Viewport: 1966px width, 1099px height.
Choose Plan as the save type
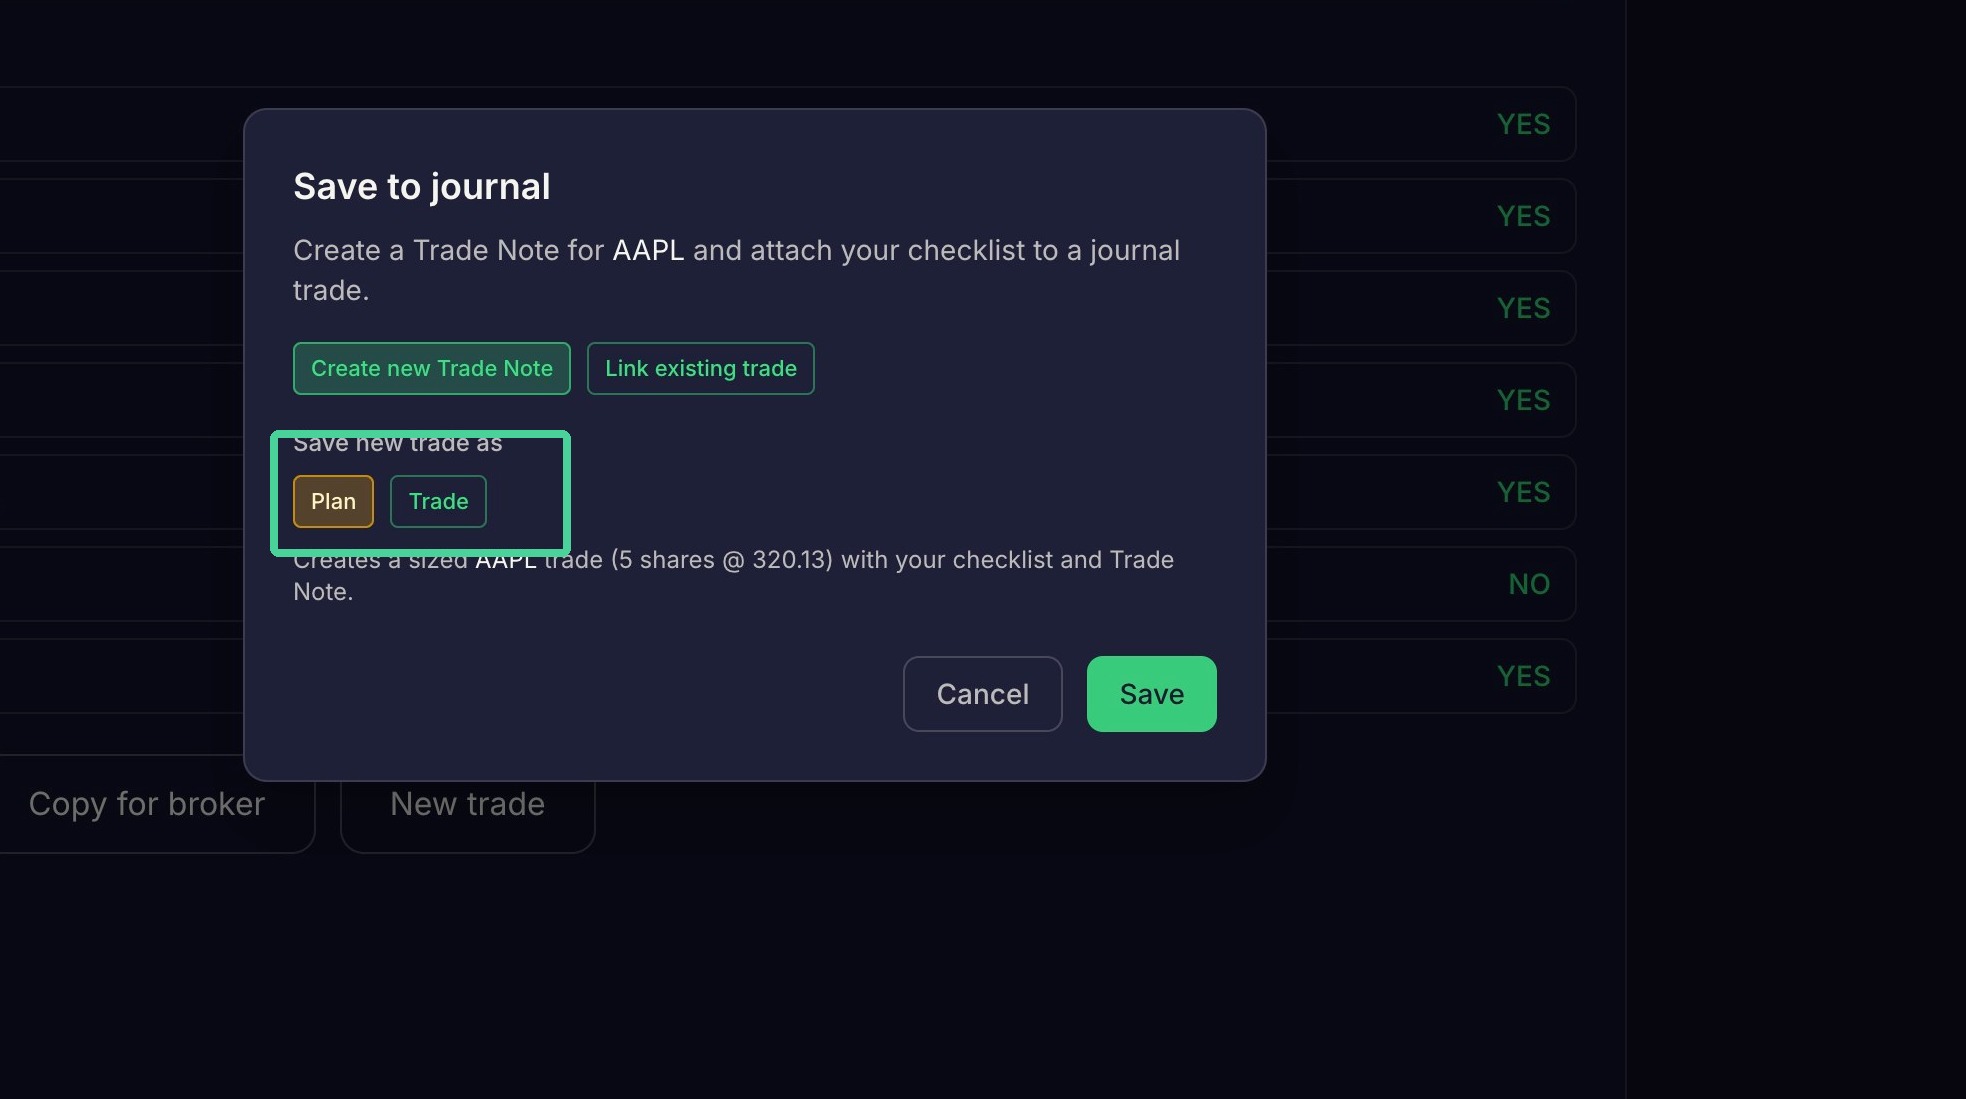coord(333,501)
